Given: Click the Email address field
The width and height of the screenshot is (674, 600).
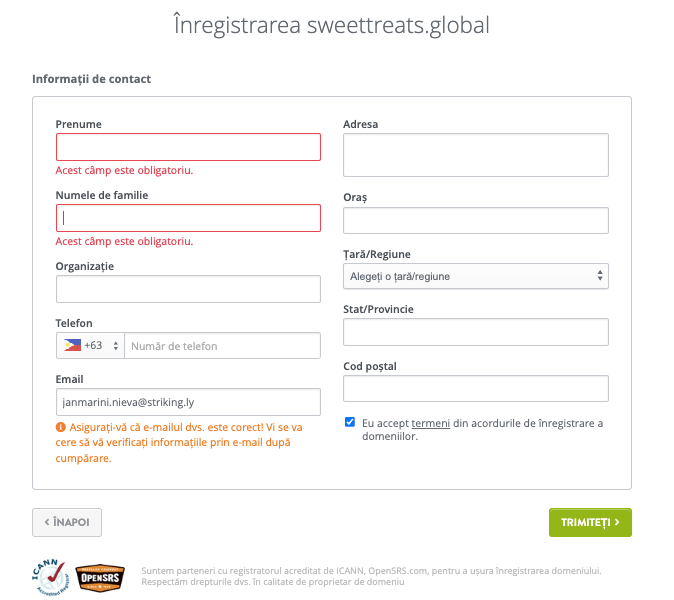Looking at the screenshot, I should pos(188,402).
